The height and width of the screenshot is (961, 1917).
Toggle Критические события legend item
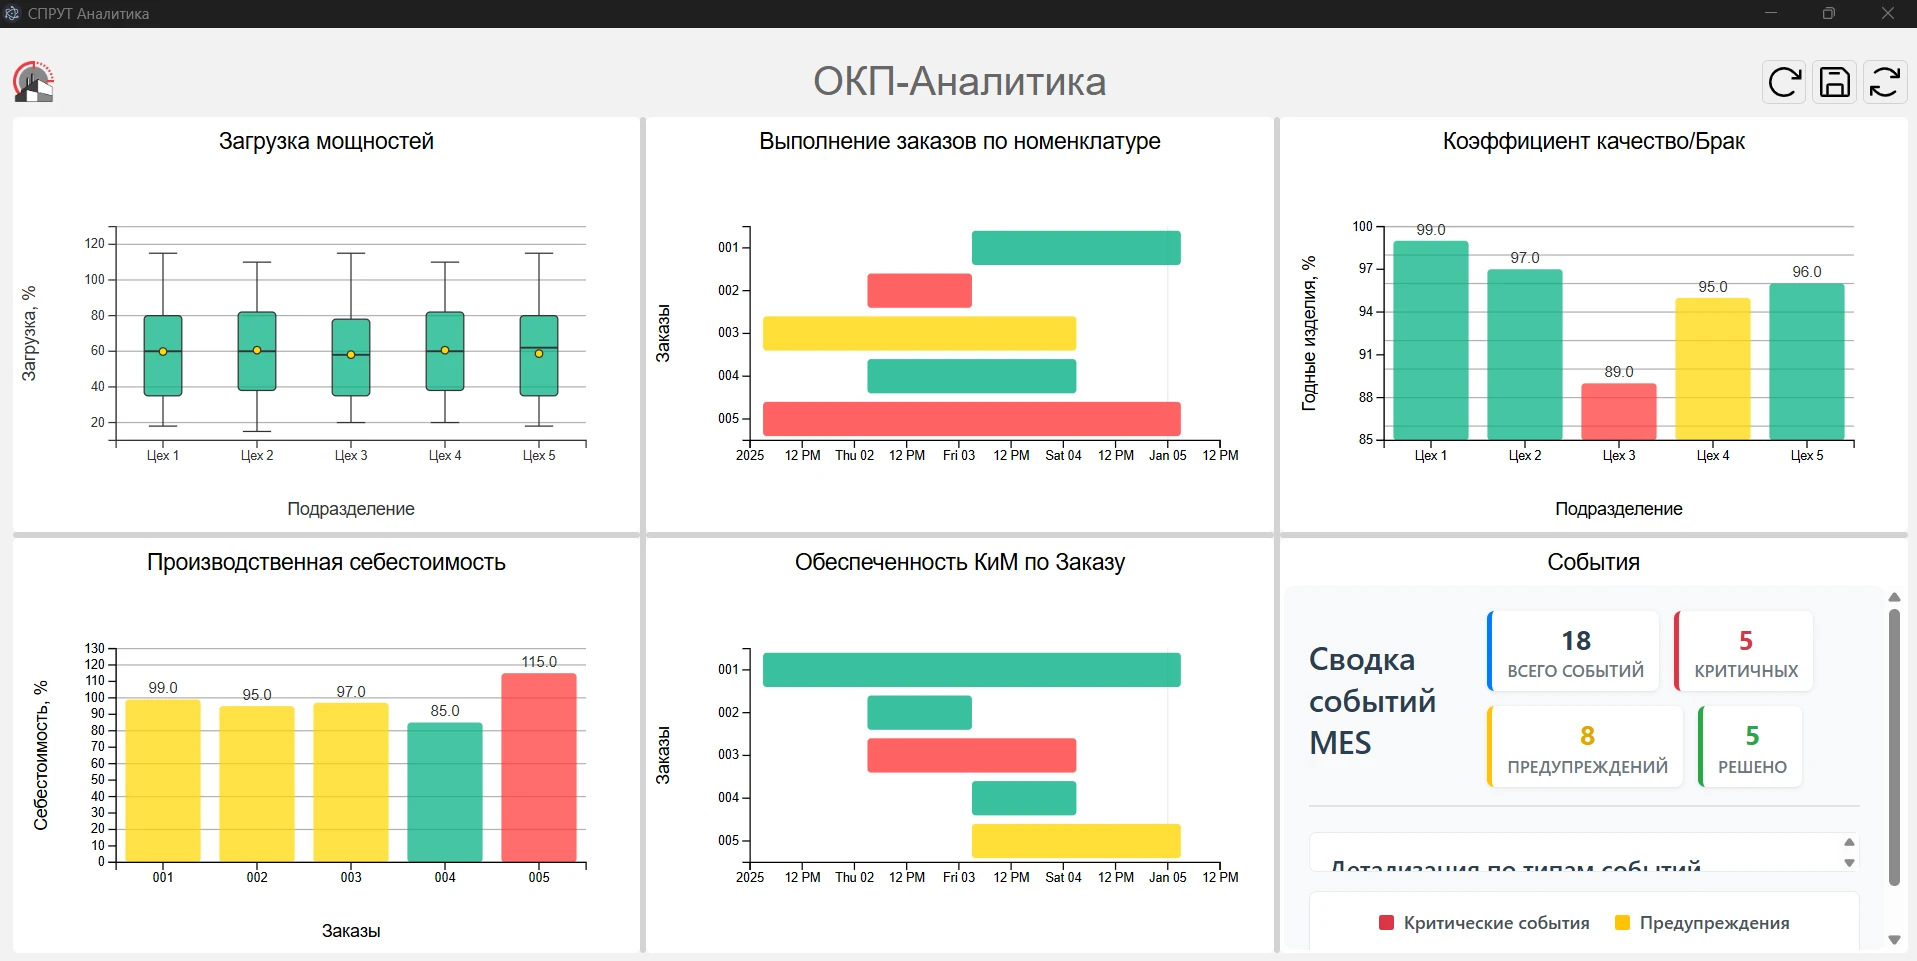[1484, 923]
